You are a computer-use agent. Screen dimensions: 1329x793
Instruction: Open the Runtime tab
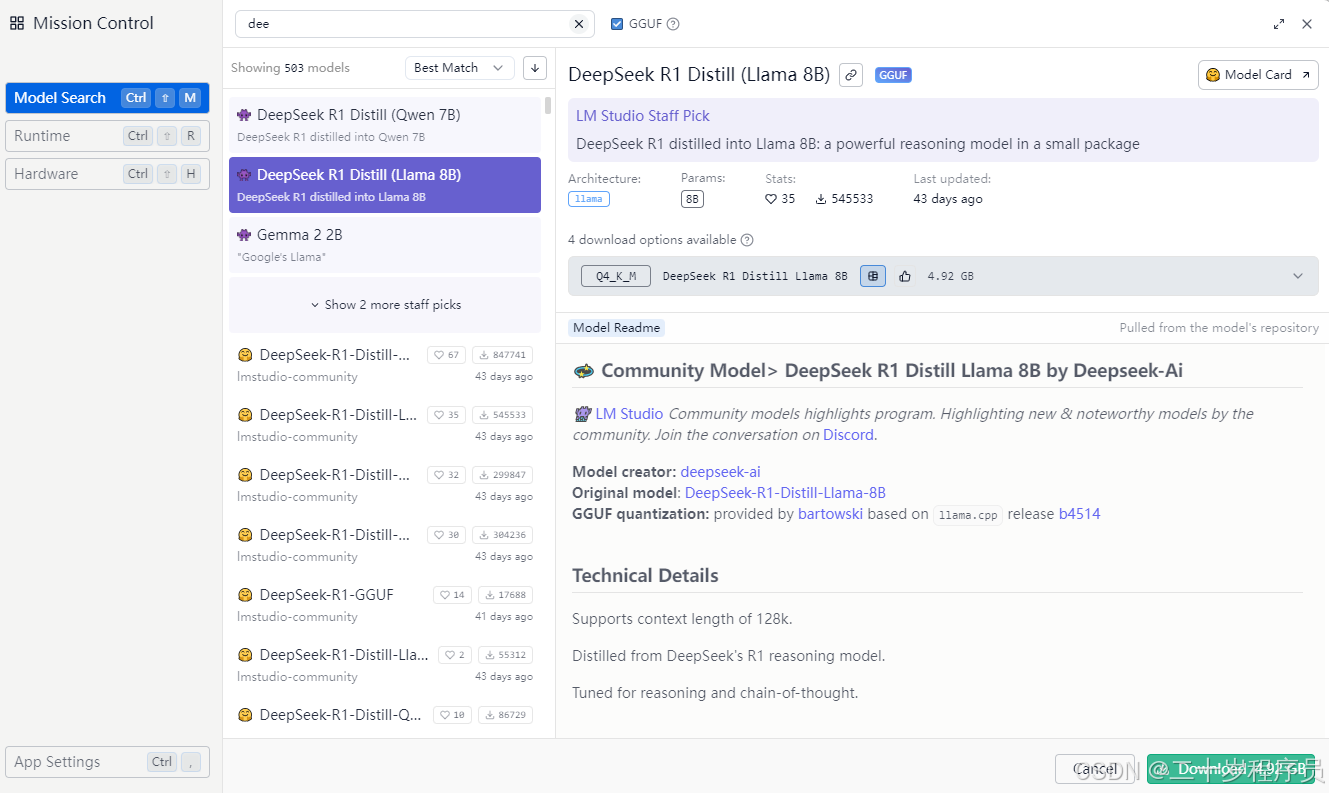[x=107, y=136]
